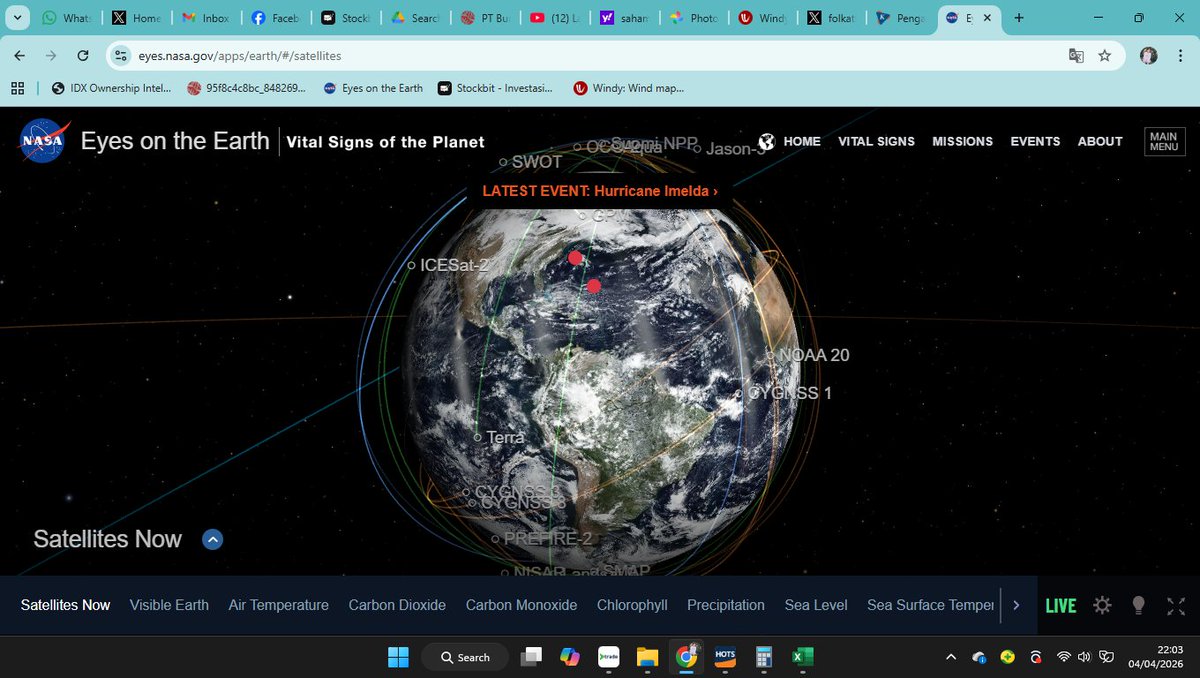
Task: Select the Chlorophyll layer
Action: (x=632, y=605)
